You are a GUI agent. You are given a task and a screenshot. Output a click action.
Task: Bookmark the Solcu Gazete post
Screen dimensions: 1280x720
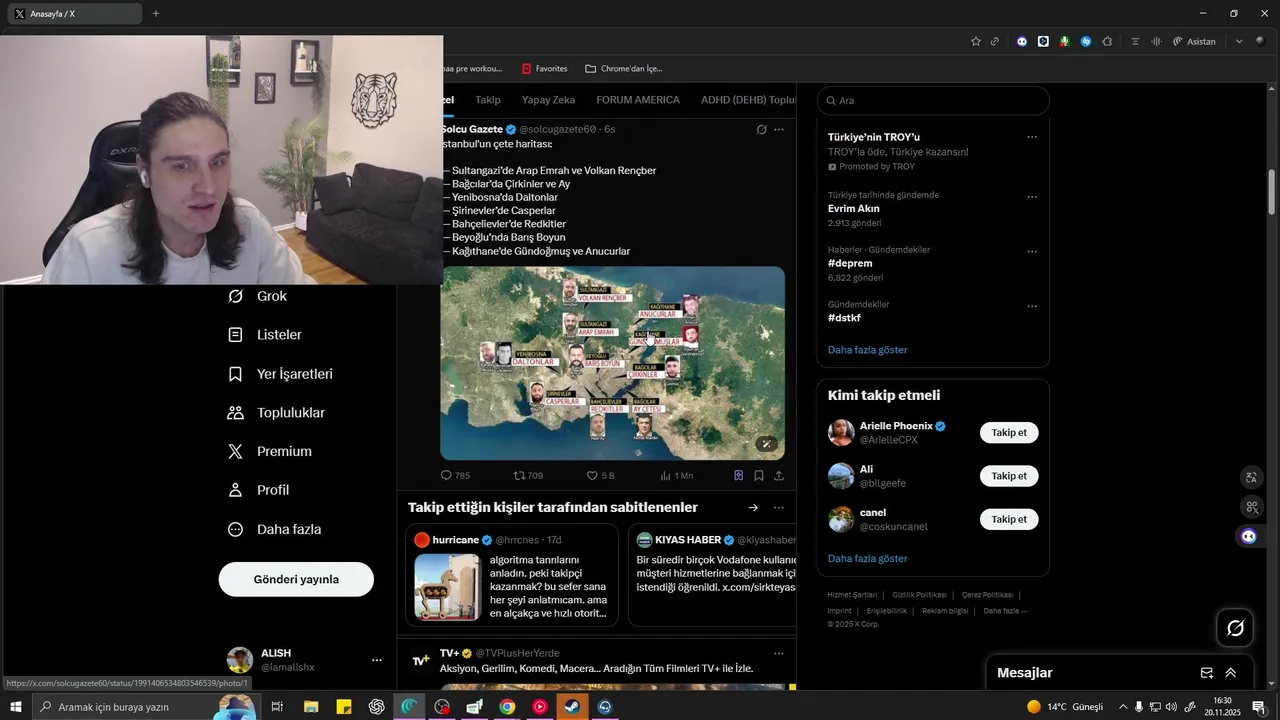point(759,476)
